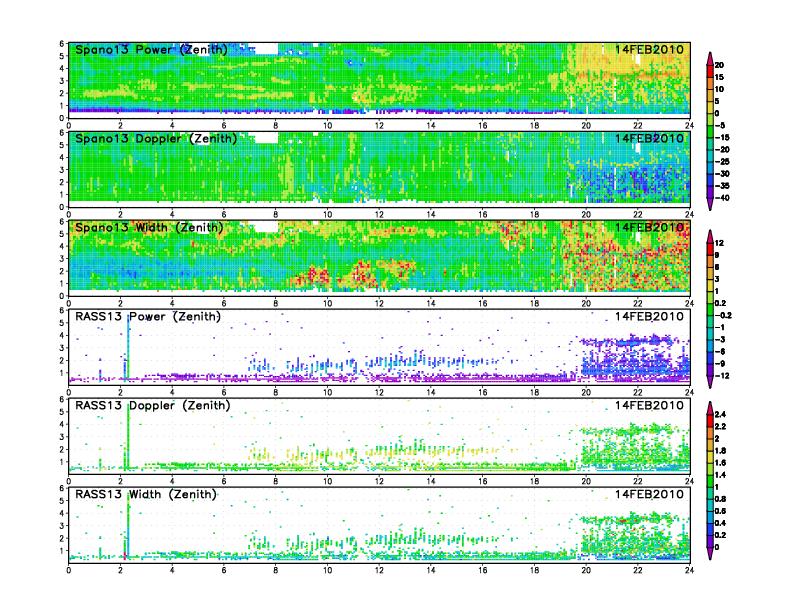The width and height of the screenshot is (792, 612).
Task: Click the "-40" label on the top colorbar
Action: click(x=733, y=196)
